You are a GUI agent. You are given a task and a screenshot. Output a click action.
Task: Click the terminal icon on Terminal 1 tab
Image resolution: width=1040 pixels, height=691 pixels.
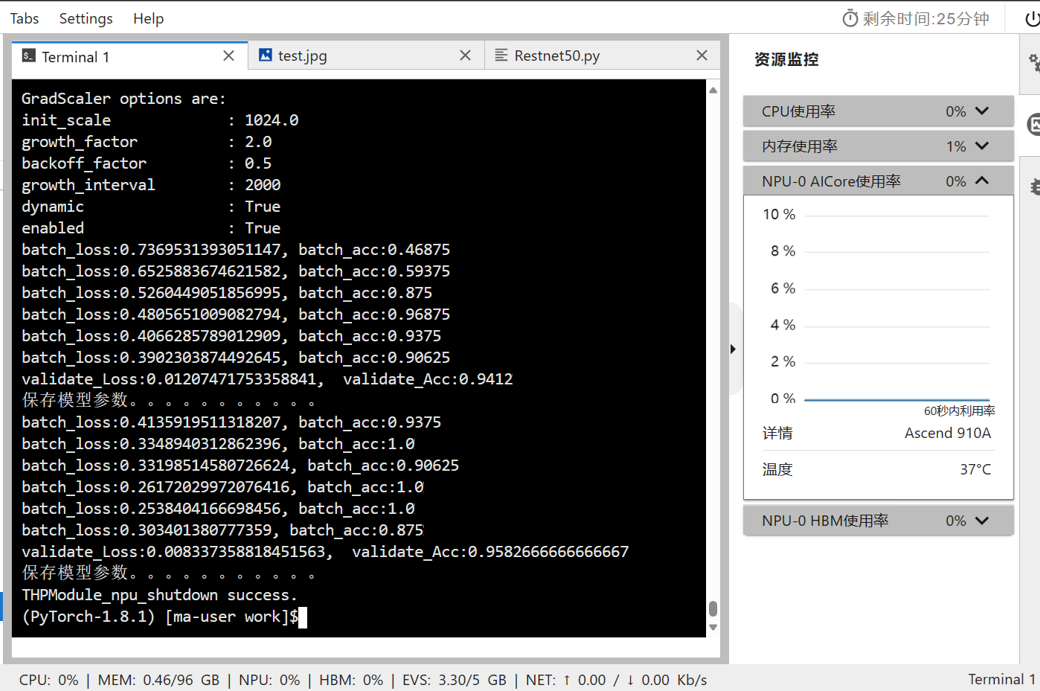(x=29, y=56)
